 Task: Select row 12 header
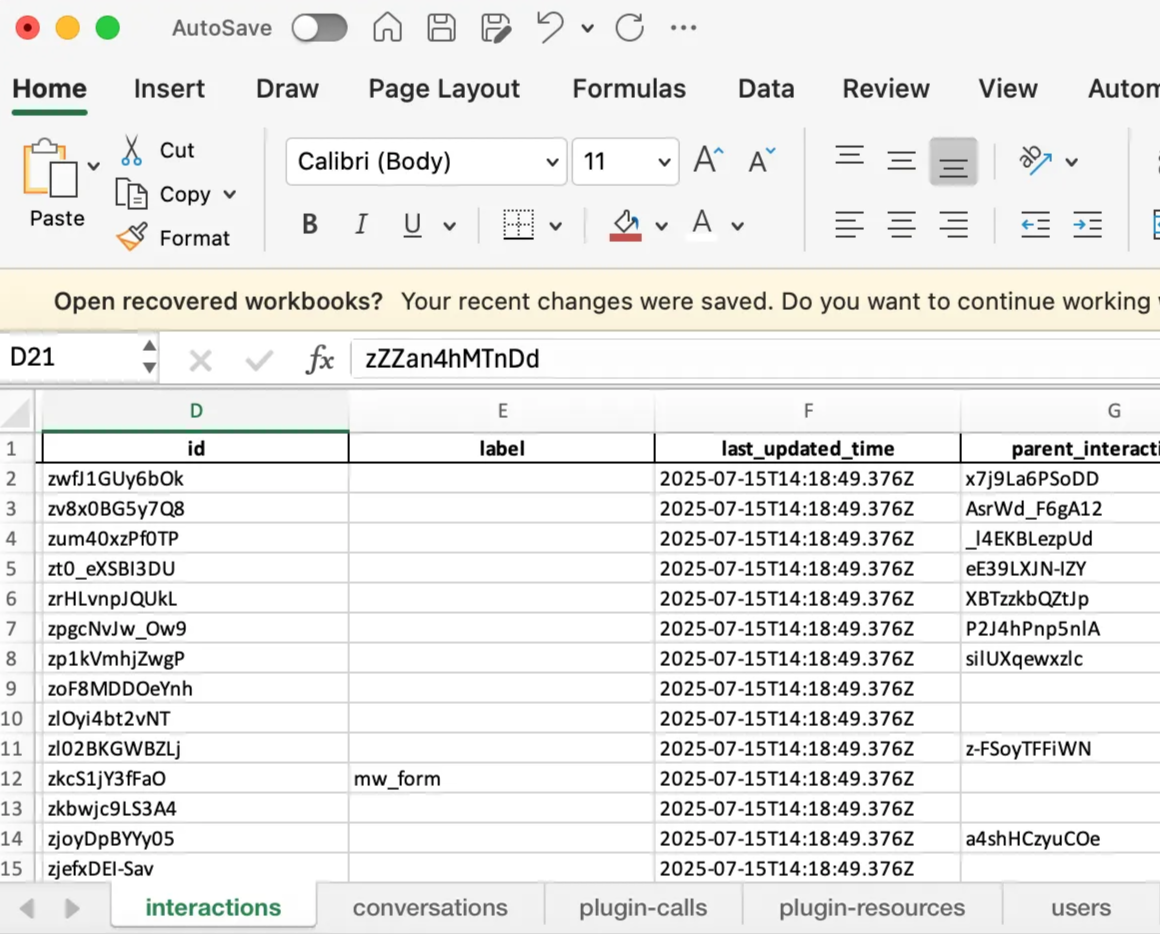pyautogui.click(x=16, y=779)
